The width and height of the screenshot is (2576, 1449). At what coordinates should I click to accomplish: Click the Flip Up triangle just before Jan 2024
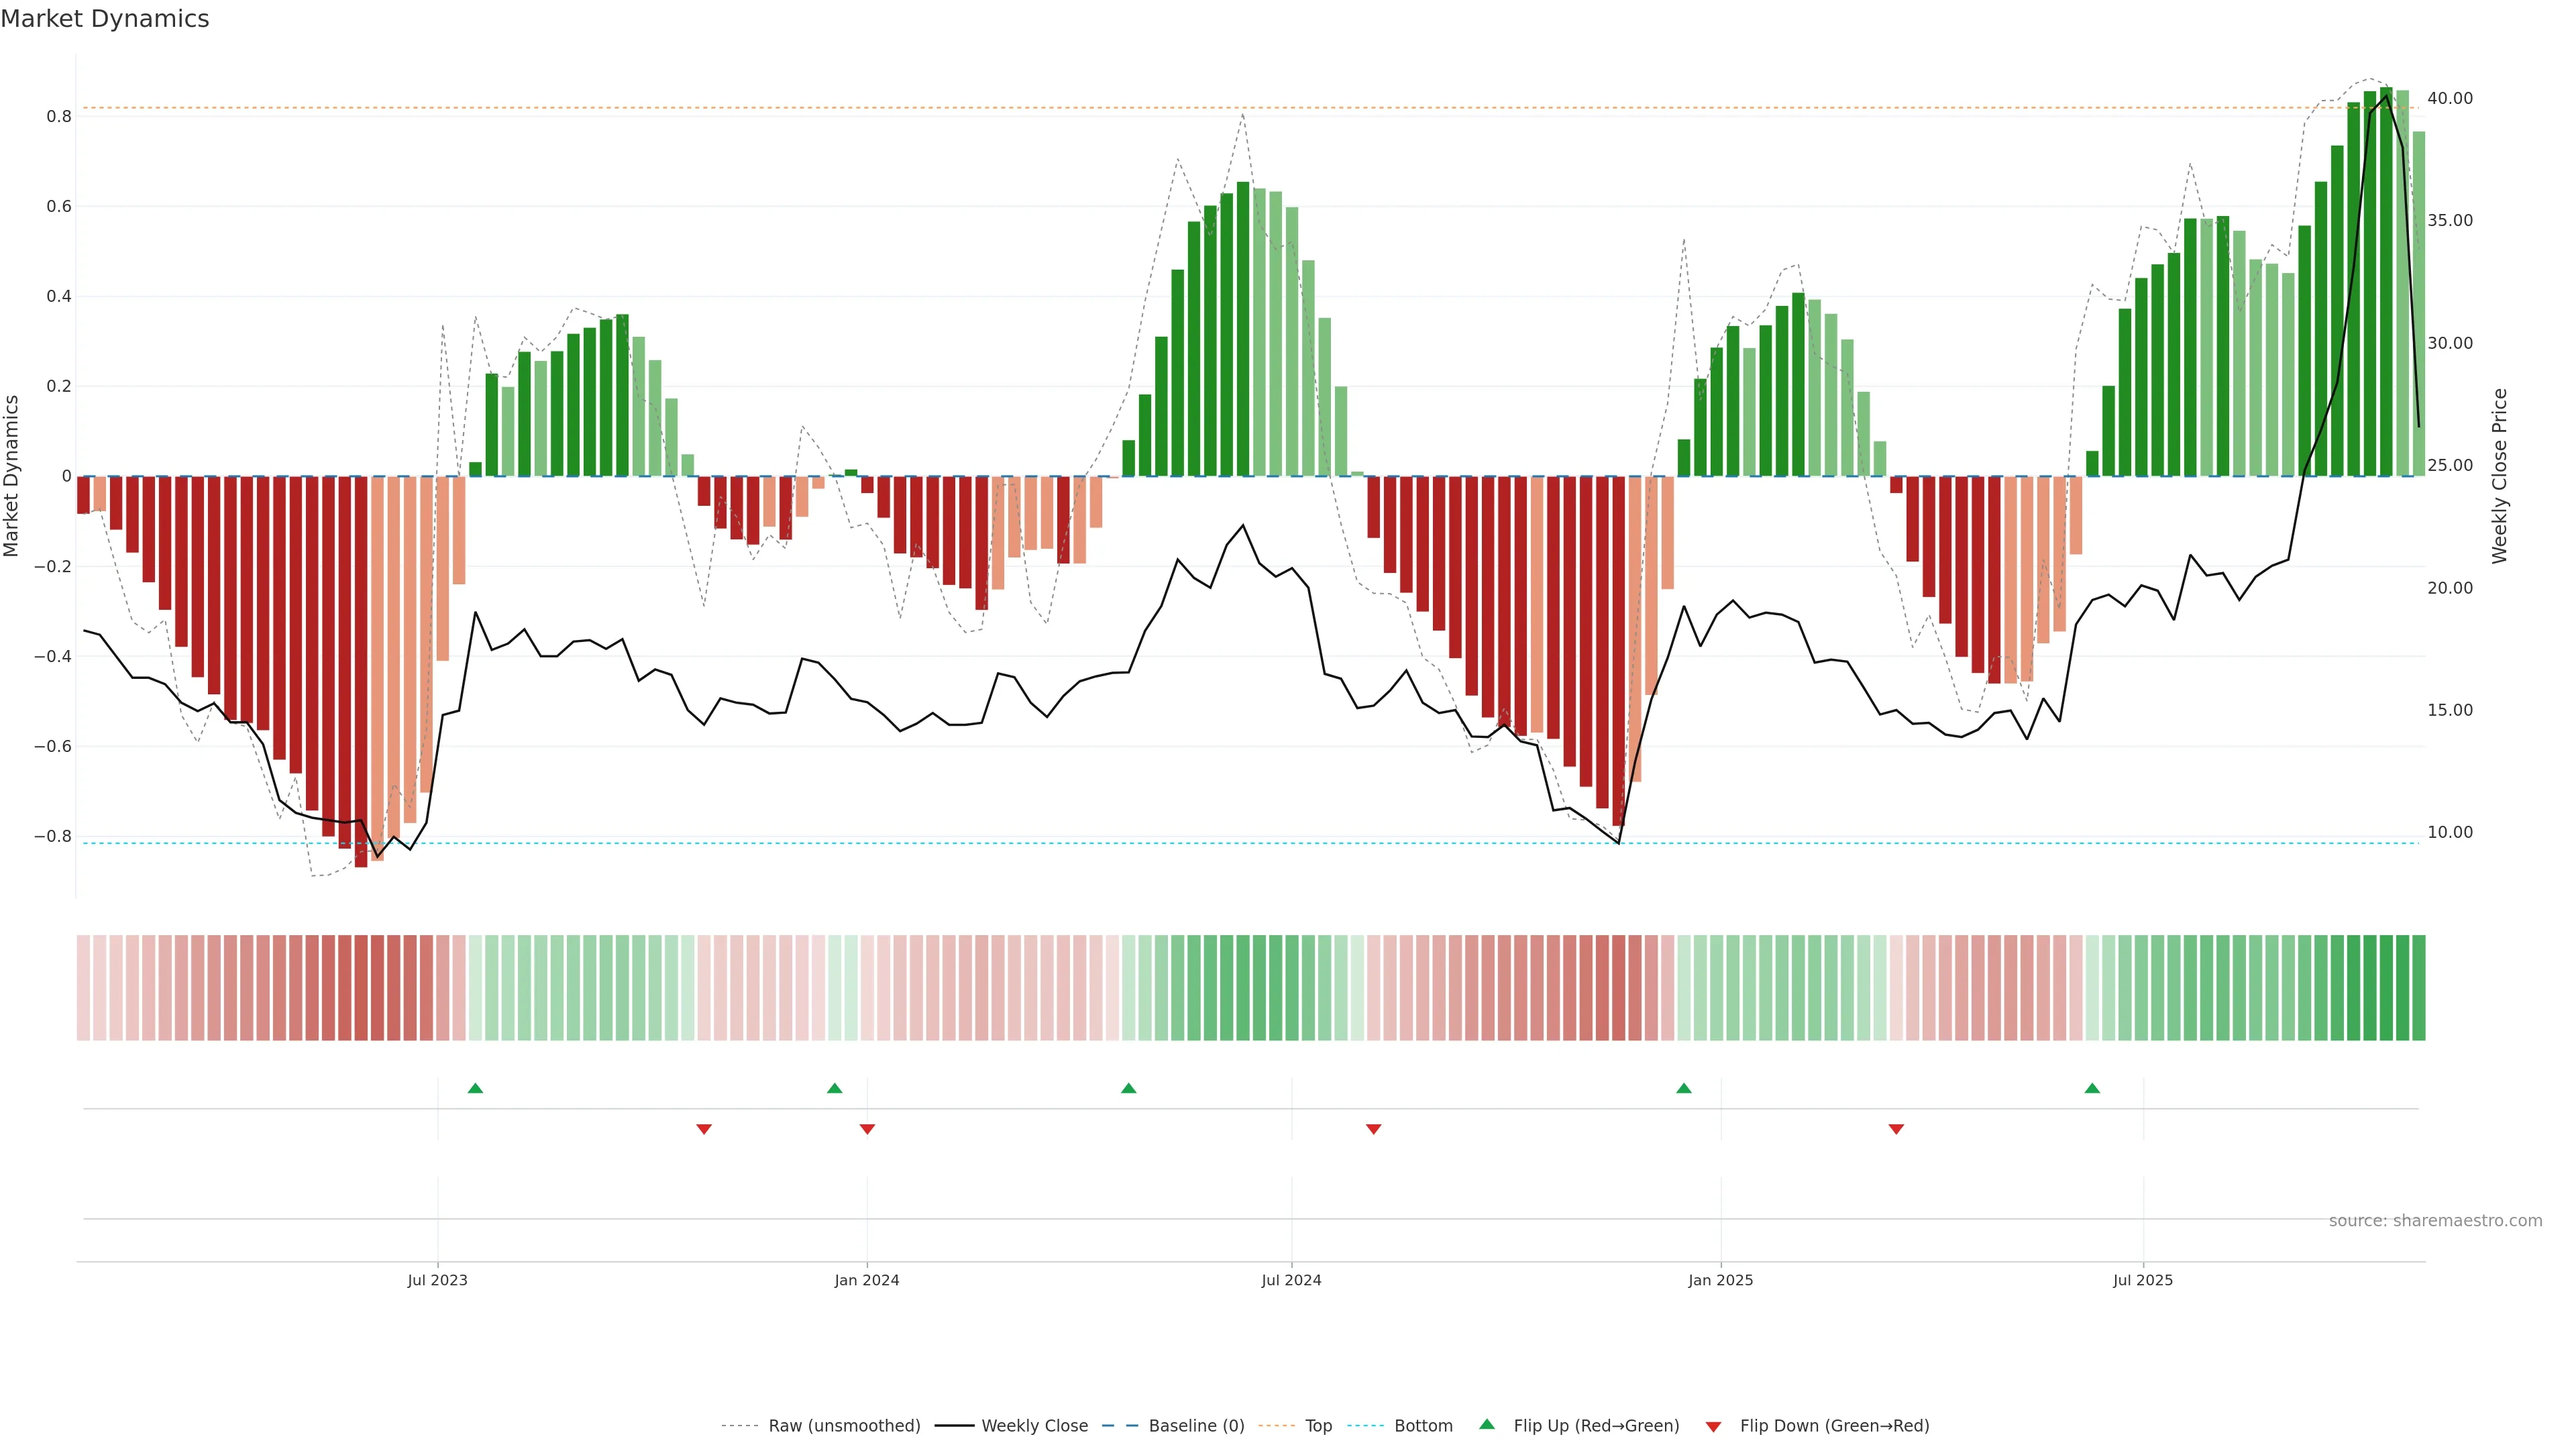pos(834,1088)
